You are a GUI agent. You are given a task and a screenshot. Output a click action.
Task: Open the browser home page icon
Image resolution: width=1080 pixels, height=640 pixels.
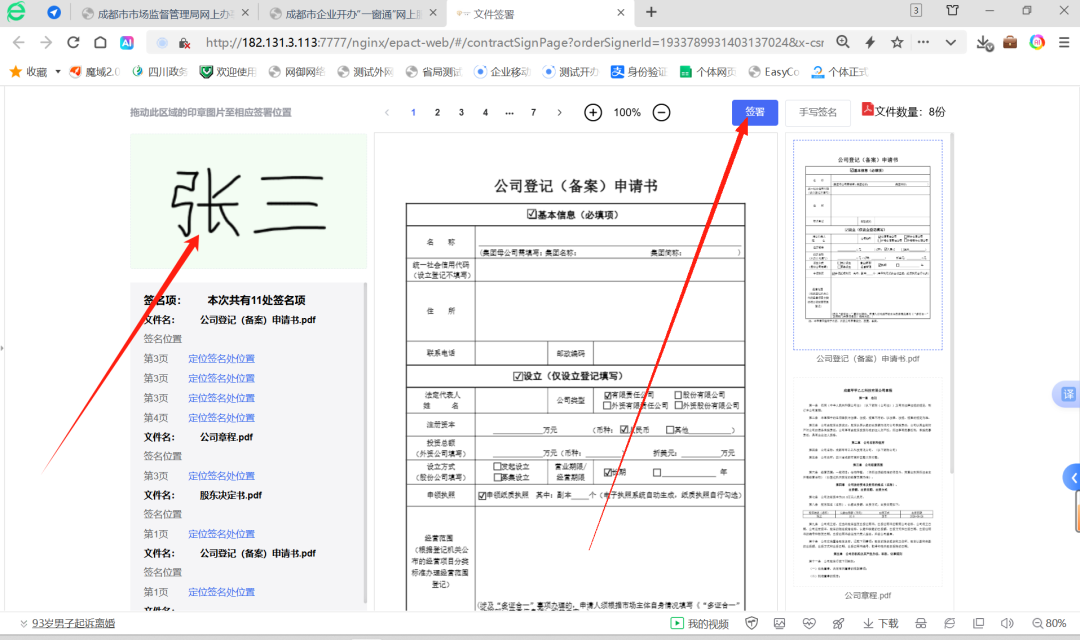coord(101,43)
